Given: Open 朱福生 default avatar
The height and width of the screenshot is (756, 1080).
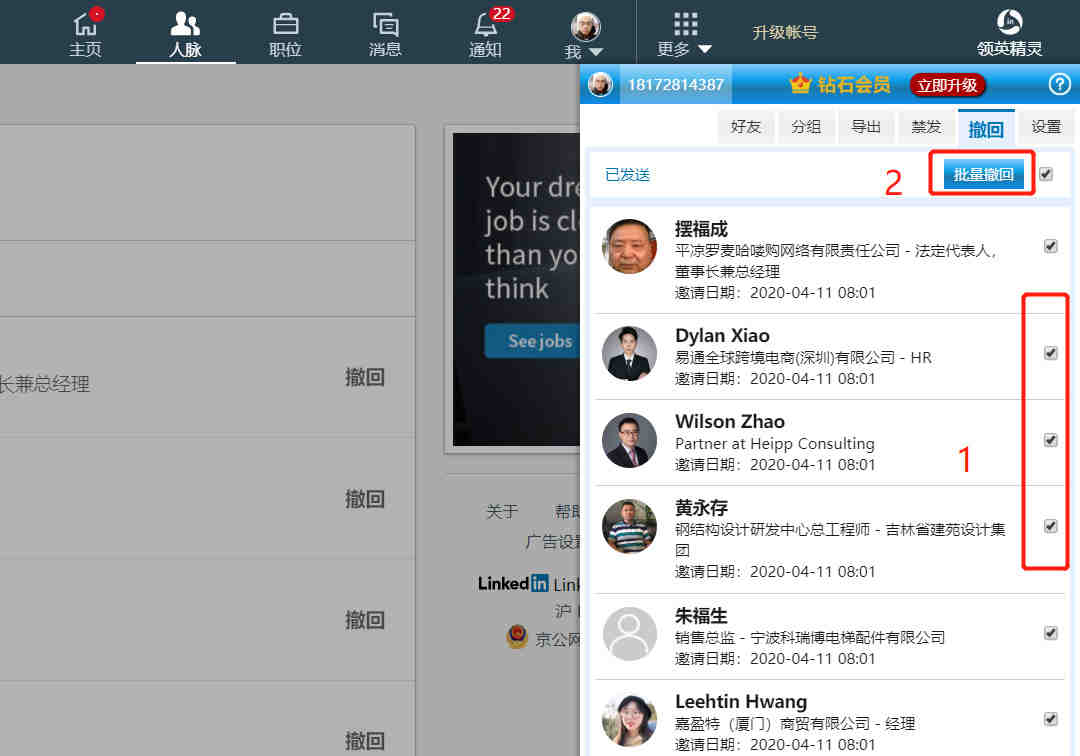Looking at the screenshot, I should [630, 633].
